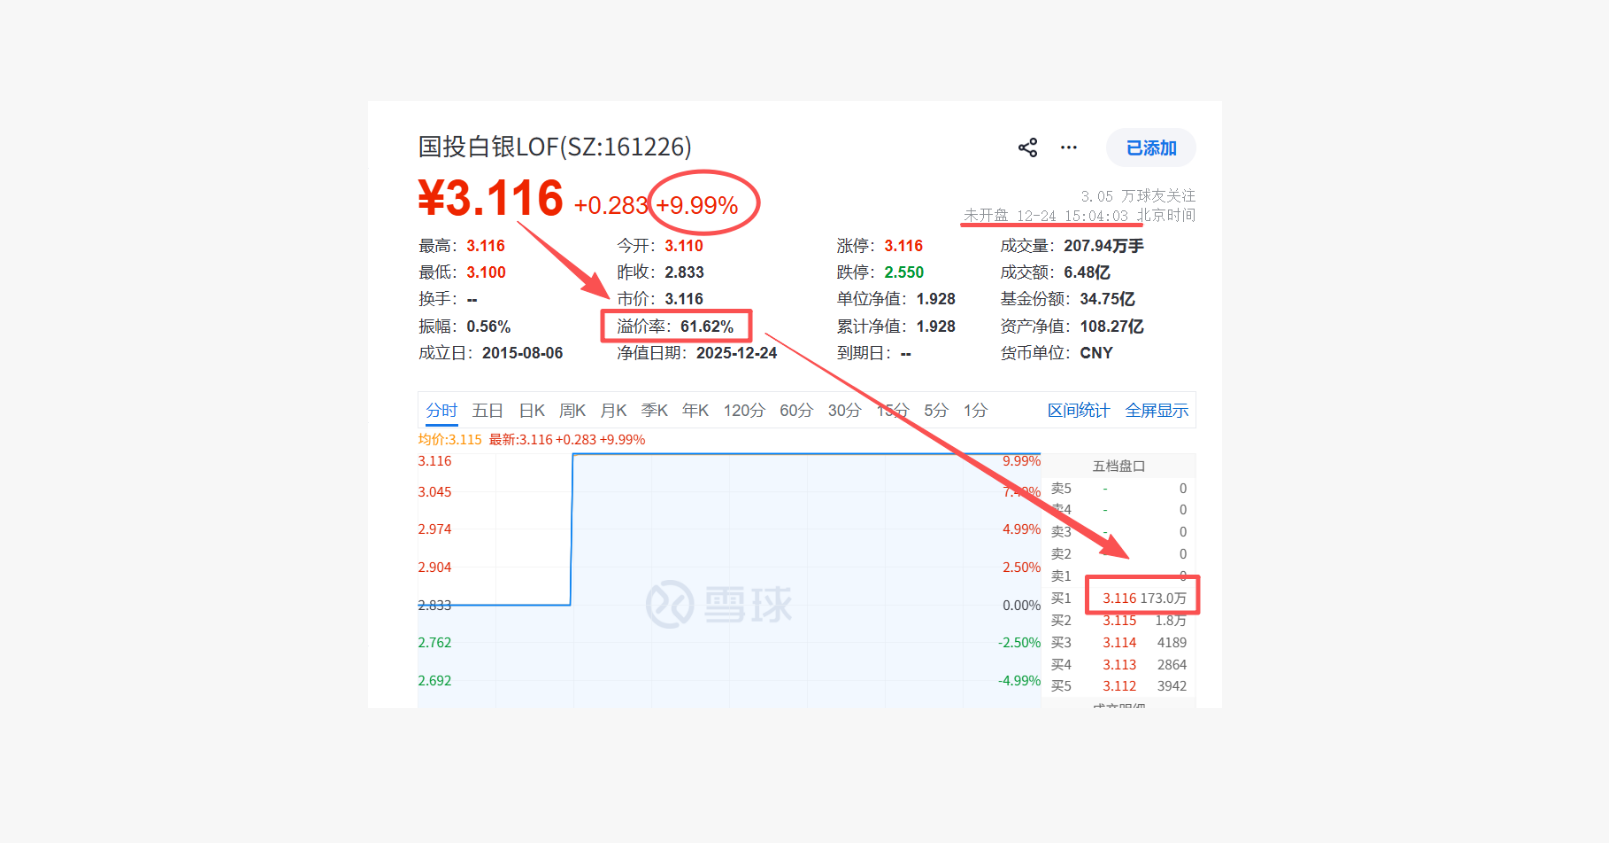Switch to the 日K tab
Image resolution: width=1609 pixels, height=843 pixels.
point(532,410)
